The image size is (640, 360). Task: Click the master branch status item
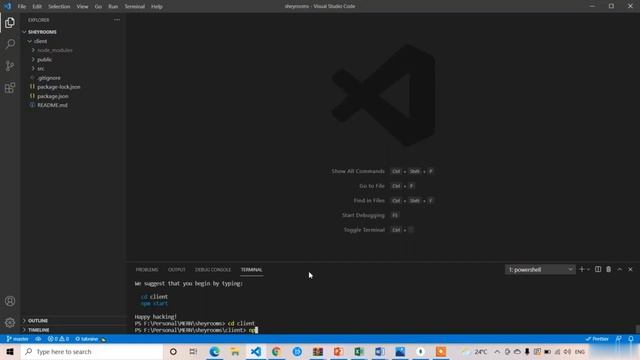coord(18,339)
